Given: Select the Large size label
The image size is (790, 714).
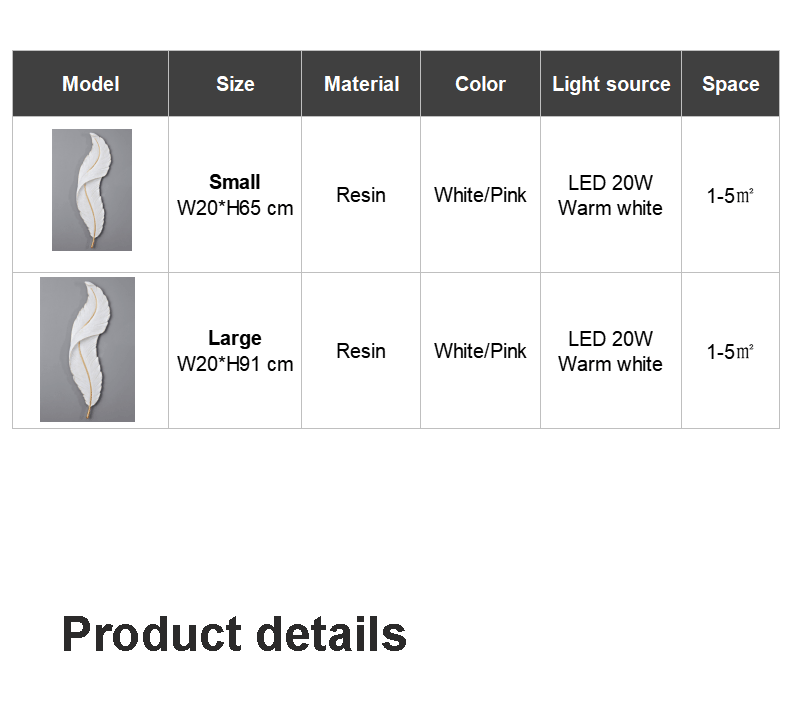Looking at the screenshot, I should pyautogui.click(x=235, y=338).
